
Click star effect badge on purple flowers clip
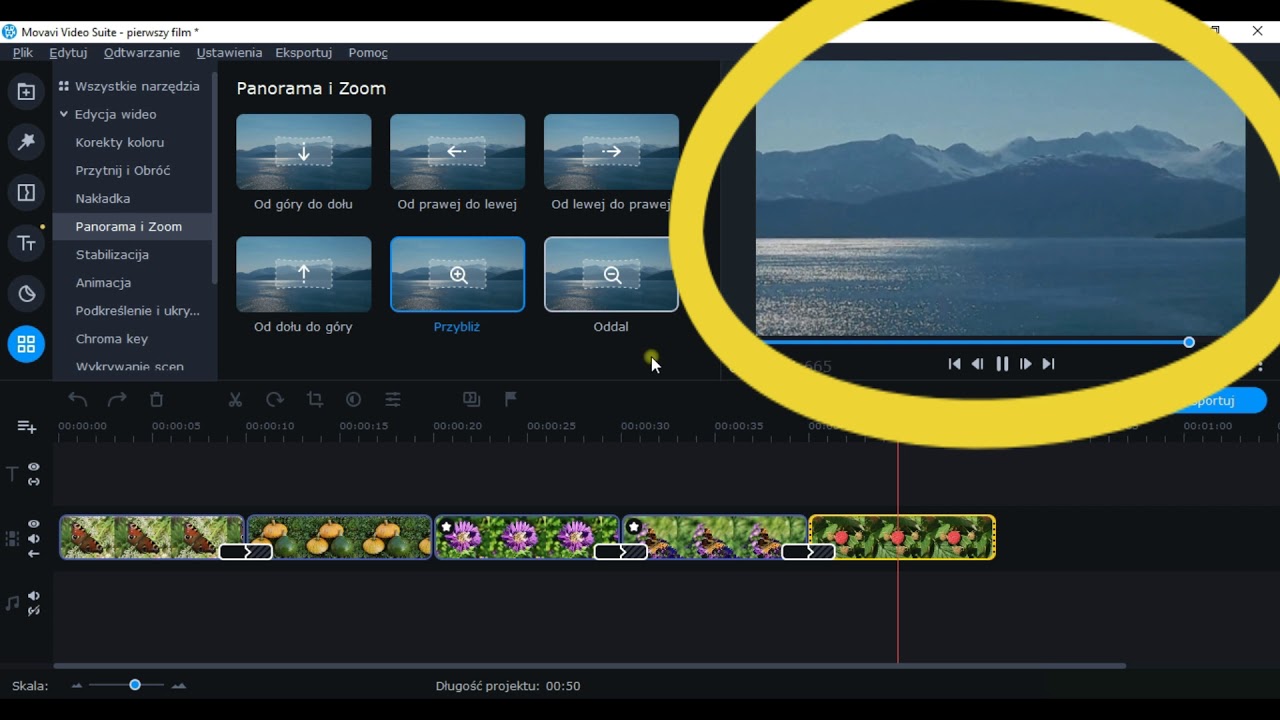coord(446,526)
